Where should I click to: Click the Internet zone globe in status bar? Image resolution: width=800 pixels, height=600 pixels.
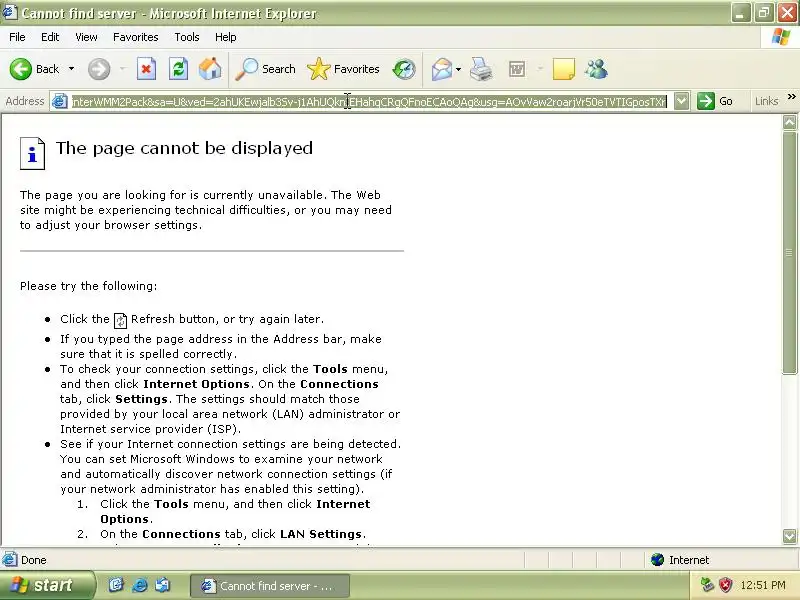point(657,560)
